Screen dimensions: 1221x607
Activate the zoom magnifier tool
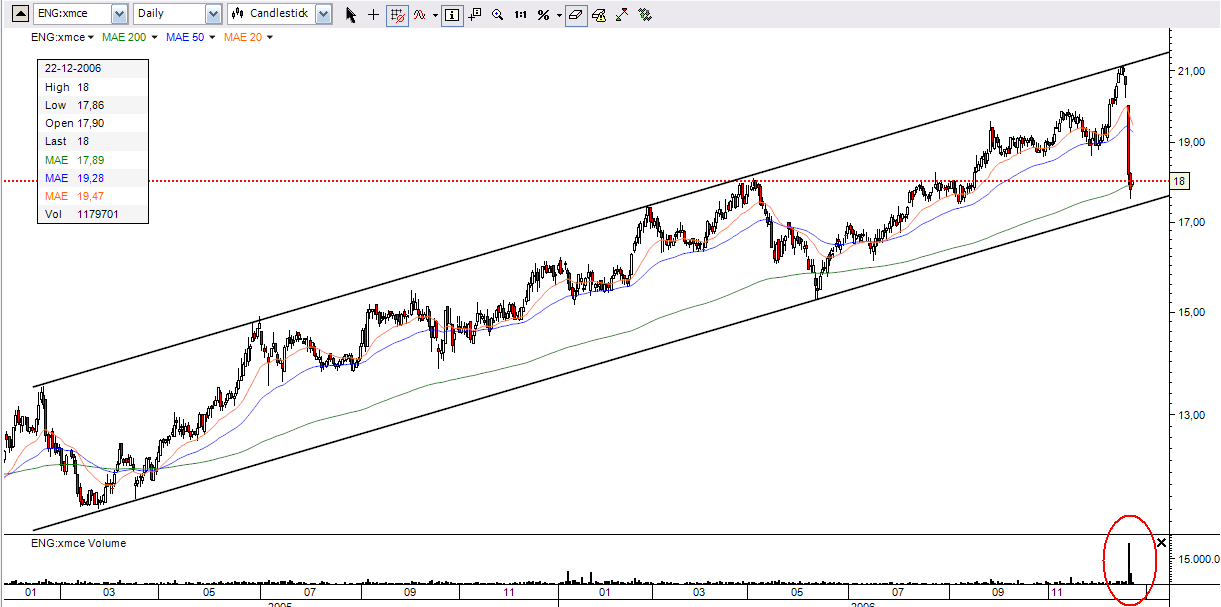pyautogui.click(x=497, y=15)
